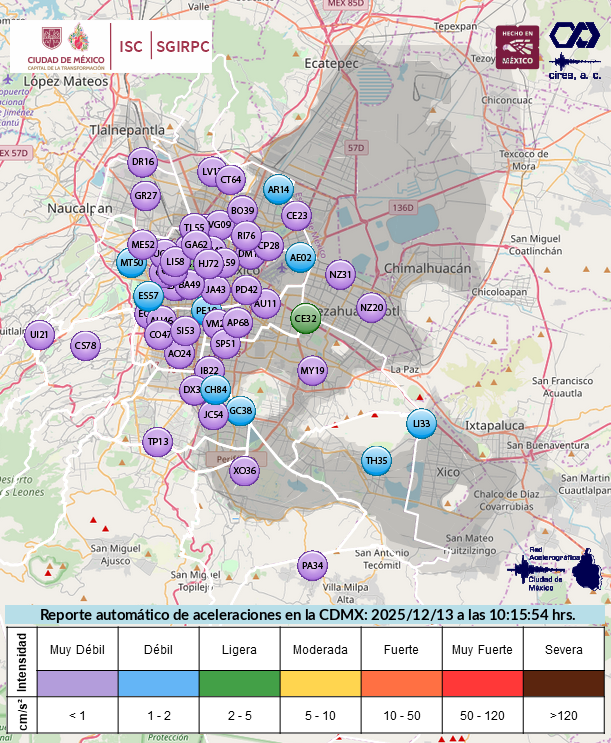Click the Hecho en México badge

[517, 47]
